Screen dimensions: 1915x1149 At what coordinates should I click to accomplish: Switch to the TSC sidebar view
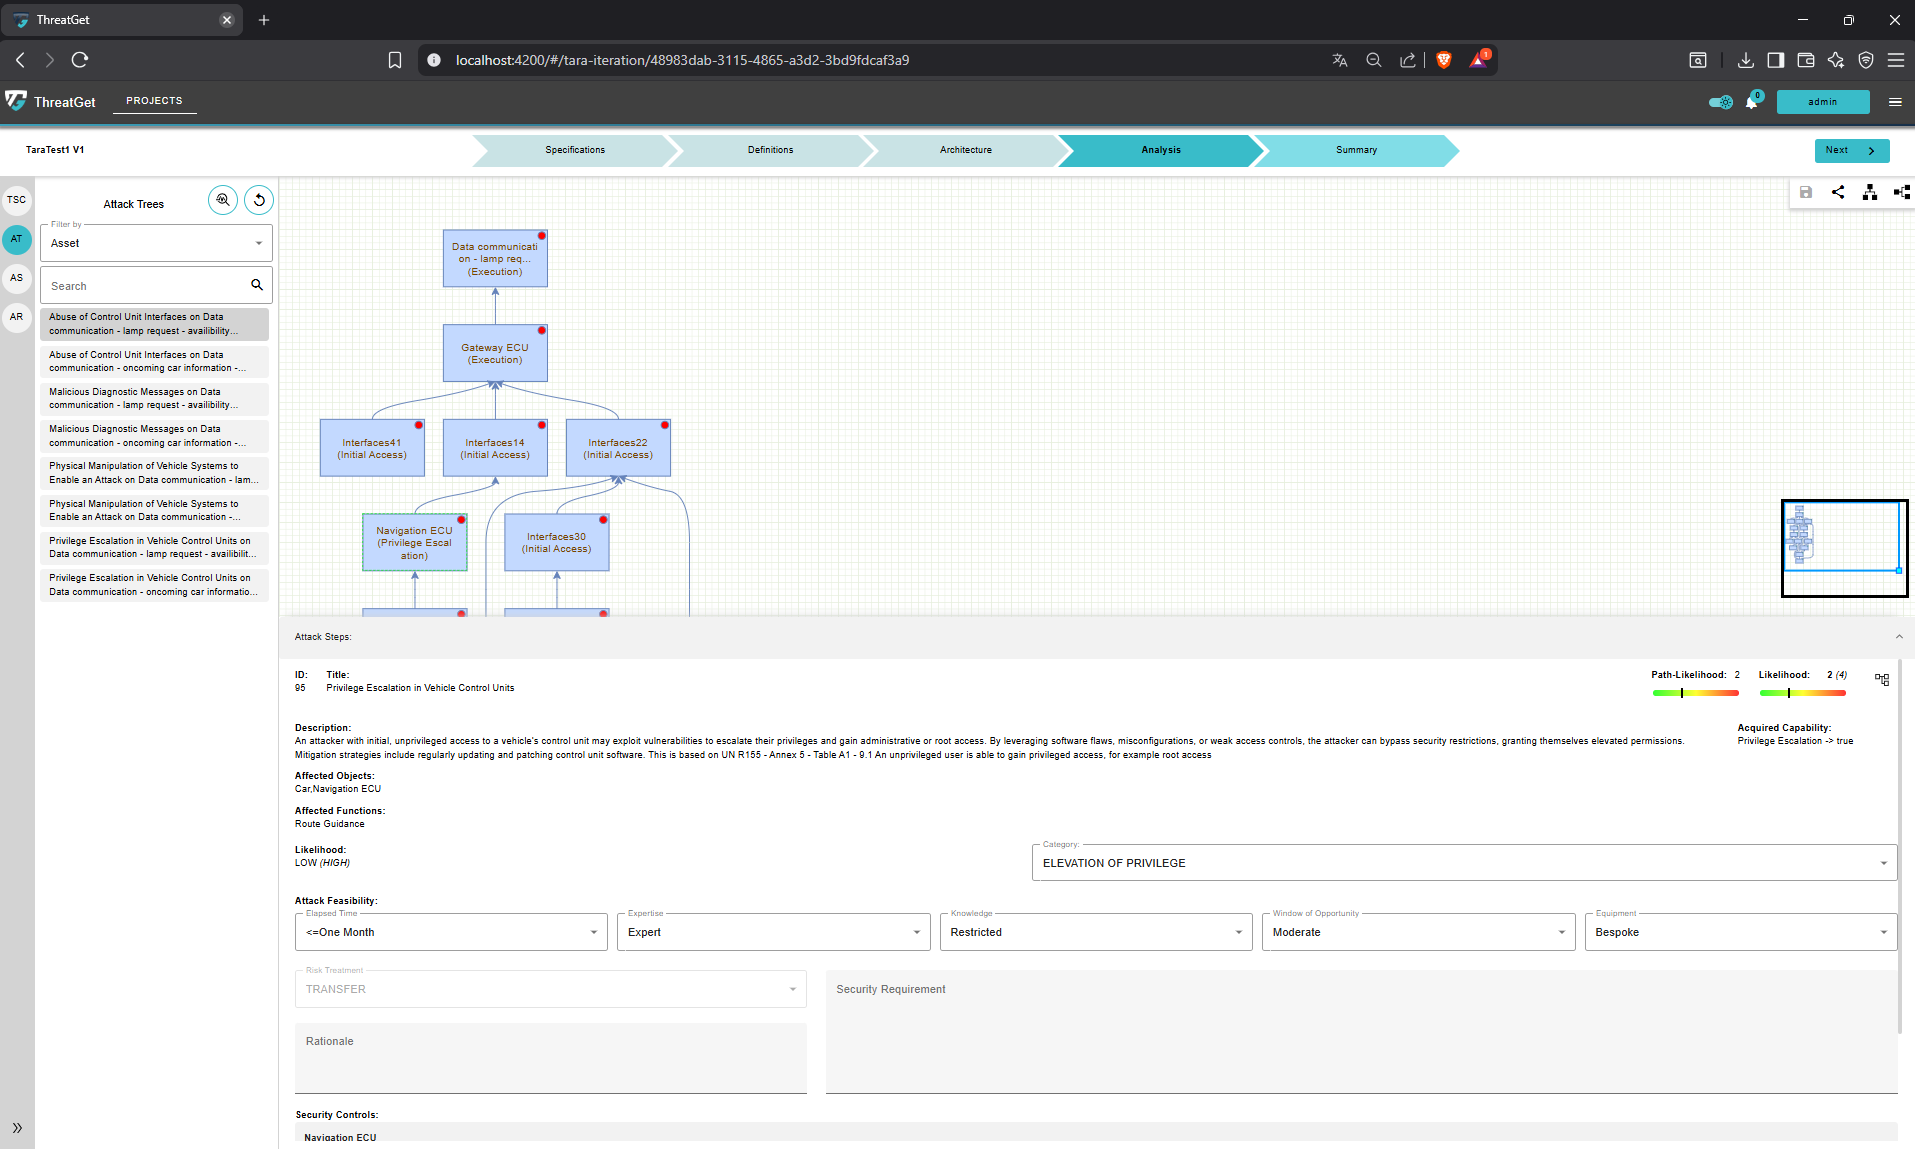17,200
